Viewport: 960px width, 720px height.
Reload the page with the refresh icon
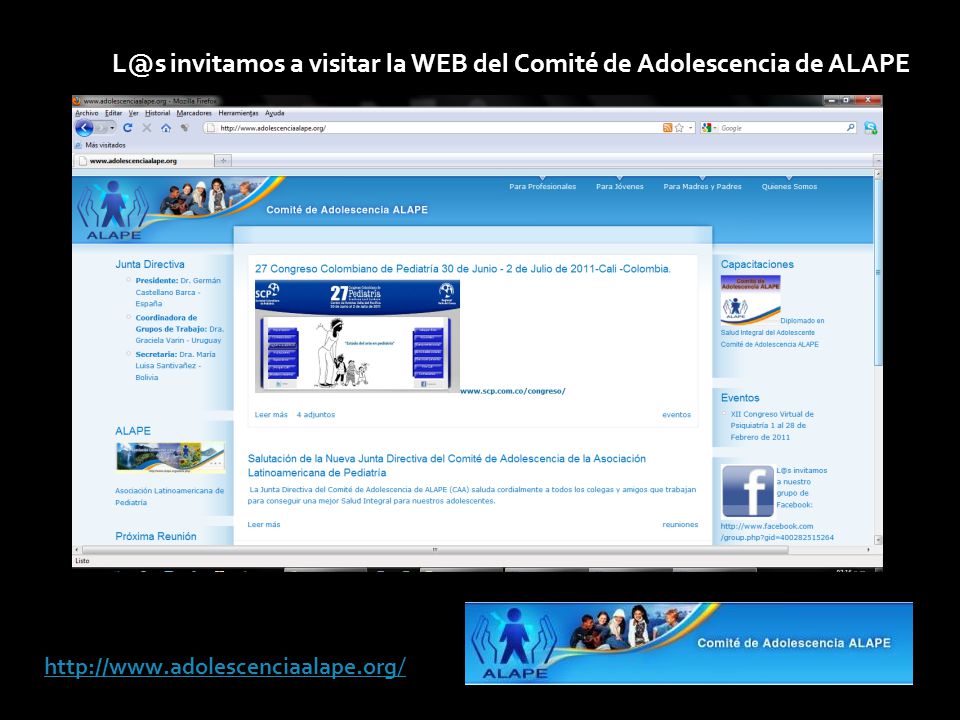click(x=127, y=128)
